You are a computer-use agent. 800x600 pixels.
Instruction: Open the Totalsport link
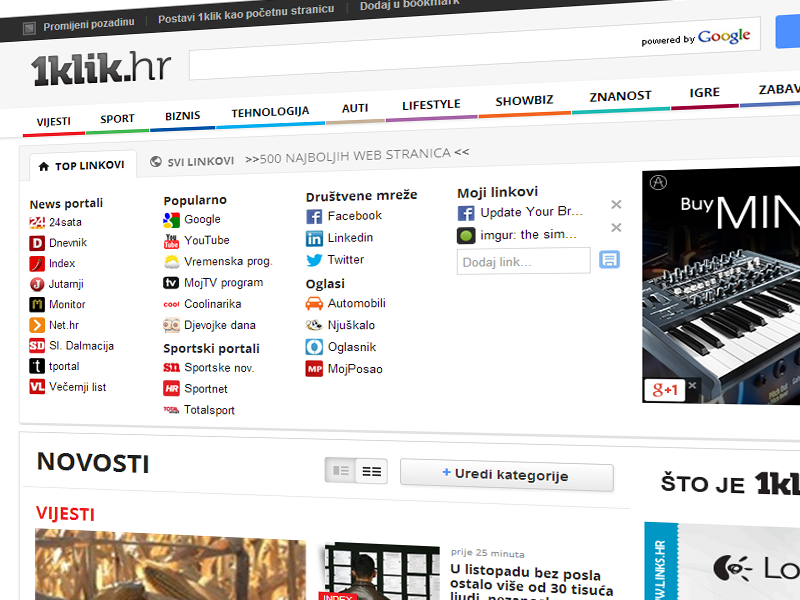click(x=209, y=410)
